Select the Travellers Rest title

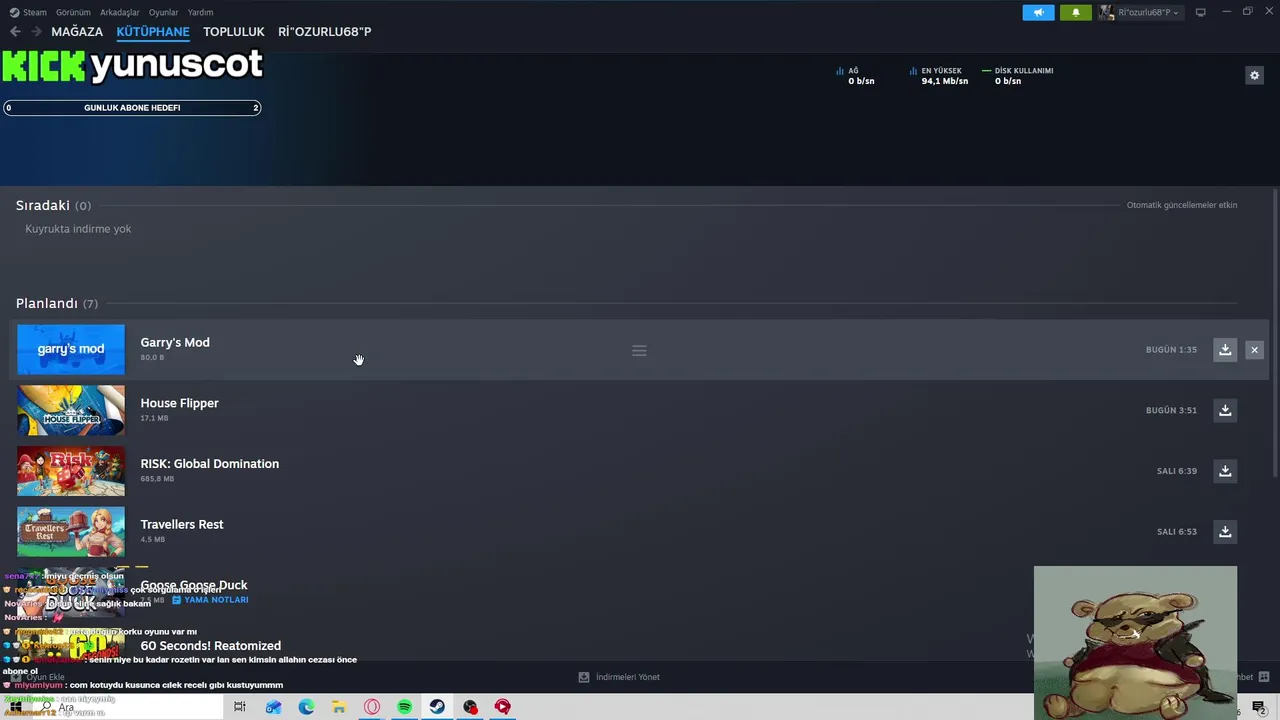[182, 524]
